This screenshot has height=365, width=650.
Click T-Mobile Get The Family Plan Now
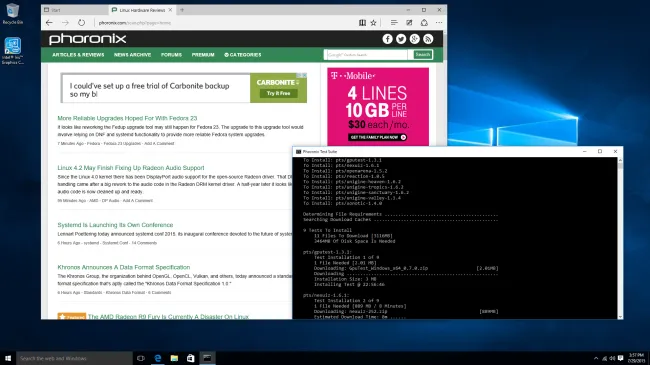coord(377,137)
